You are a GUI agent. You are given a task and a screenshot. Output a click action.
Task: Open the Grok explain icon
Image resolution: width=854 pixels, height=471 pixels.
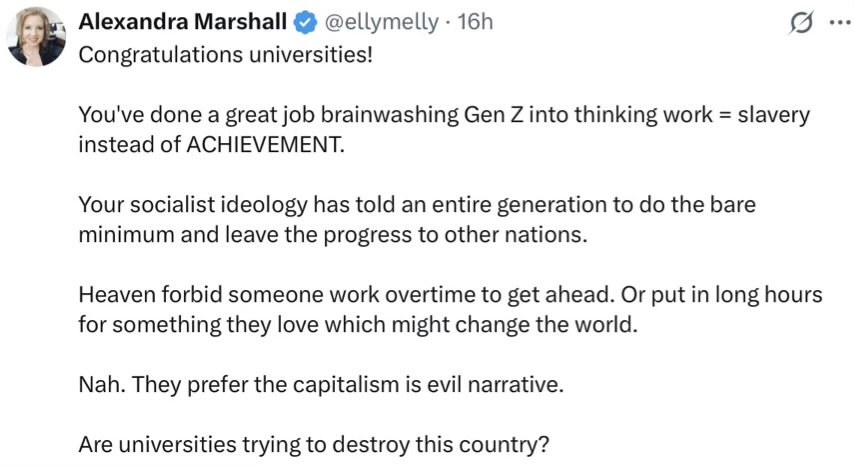(x=801, y=22)
